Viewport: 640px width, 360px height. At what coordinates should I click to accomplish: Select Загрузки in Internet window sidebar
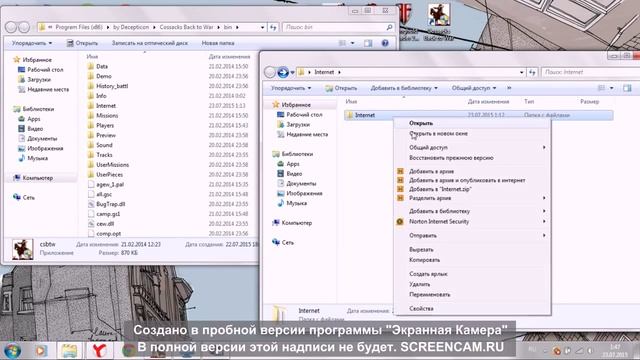(298, 124)
